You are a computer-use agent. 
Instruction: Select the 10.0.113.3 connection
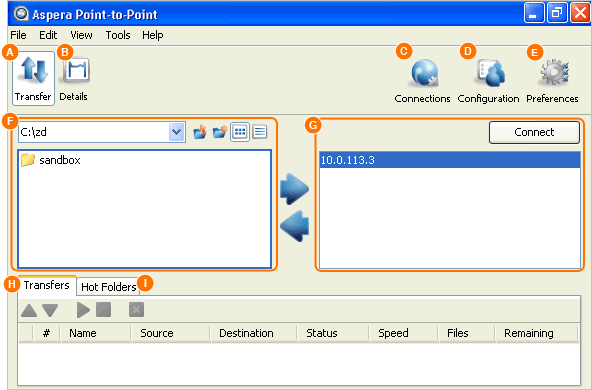click(x=450, y=160)
